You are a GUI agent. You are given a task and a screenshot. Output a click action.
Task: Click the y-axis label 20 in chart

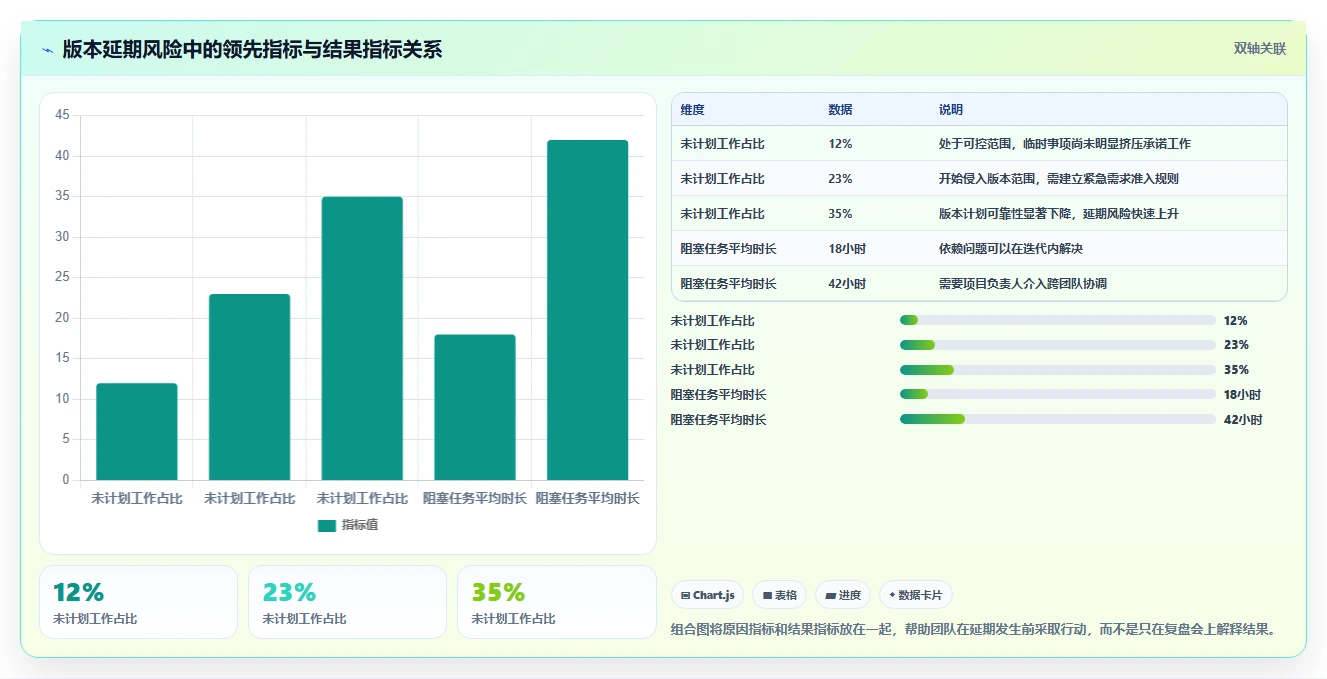coord(62,318)
